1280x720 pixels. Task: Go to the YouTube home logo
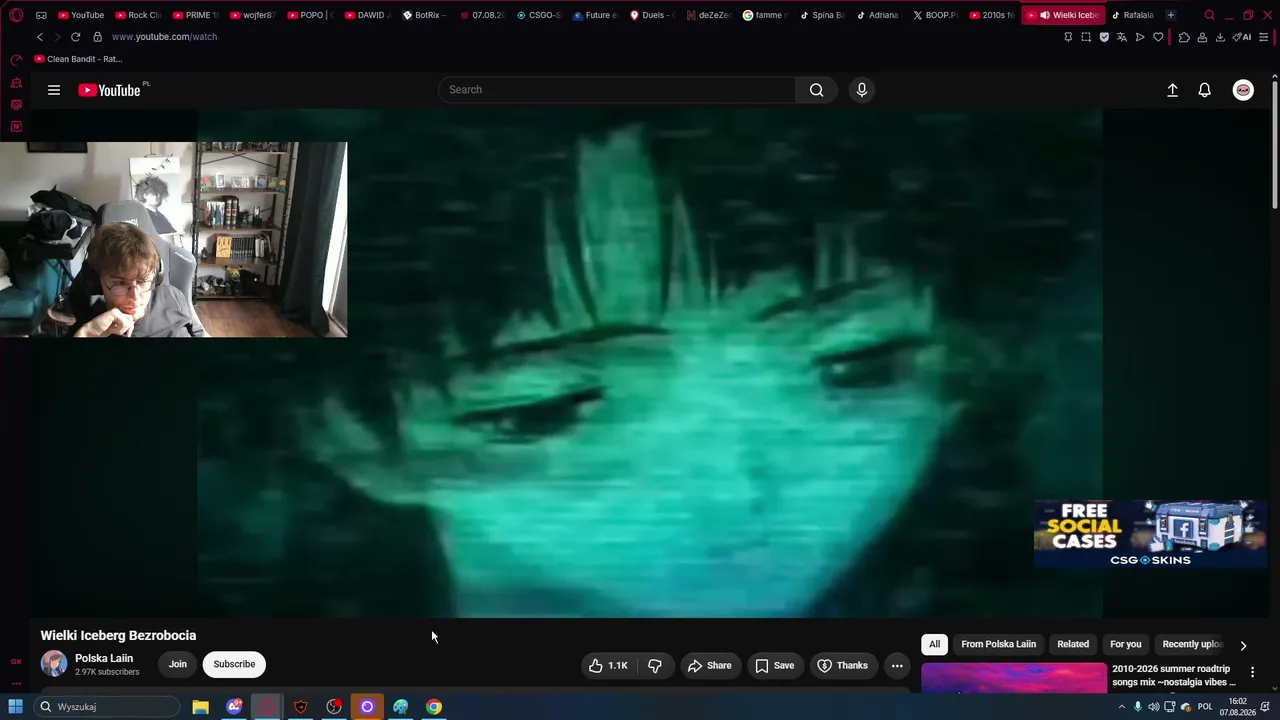point(110,90)
